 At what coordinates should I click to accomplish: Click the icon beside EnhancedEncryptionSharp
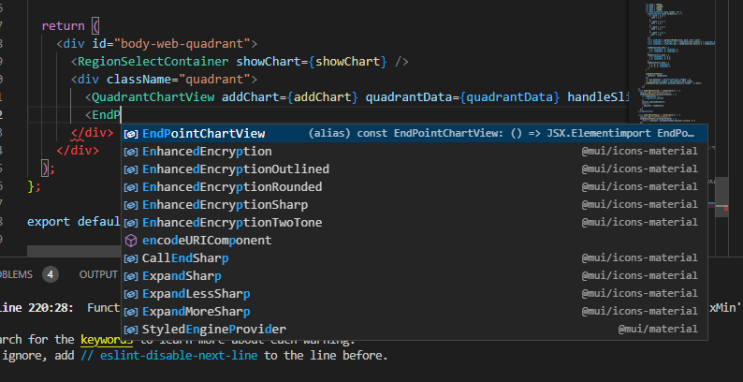click(x=131, y=205)
